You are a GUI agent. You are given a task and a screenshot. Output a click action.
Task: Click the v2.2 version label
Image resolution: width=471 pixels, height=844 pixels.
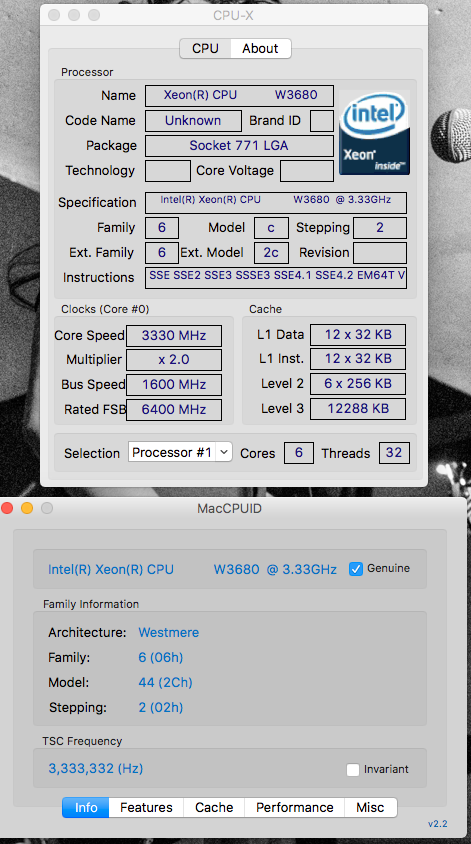tap(438, 824)
